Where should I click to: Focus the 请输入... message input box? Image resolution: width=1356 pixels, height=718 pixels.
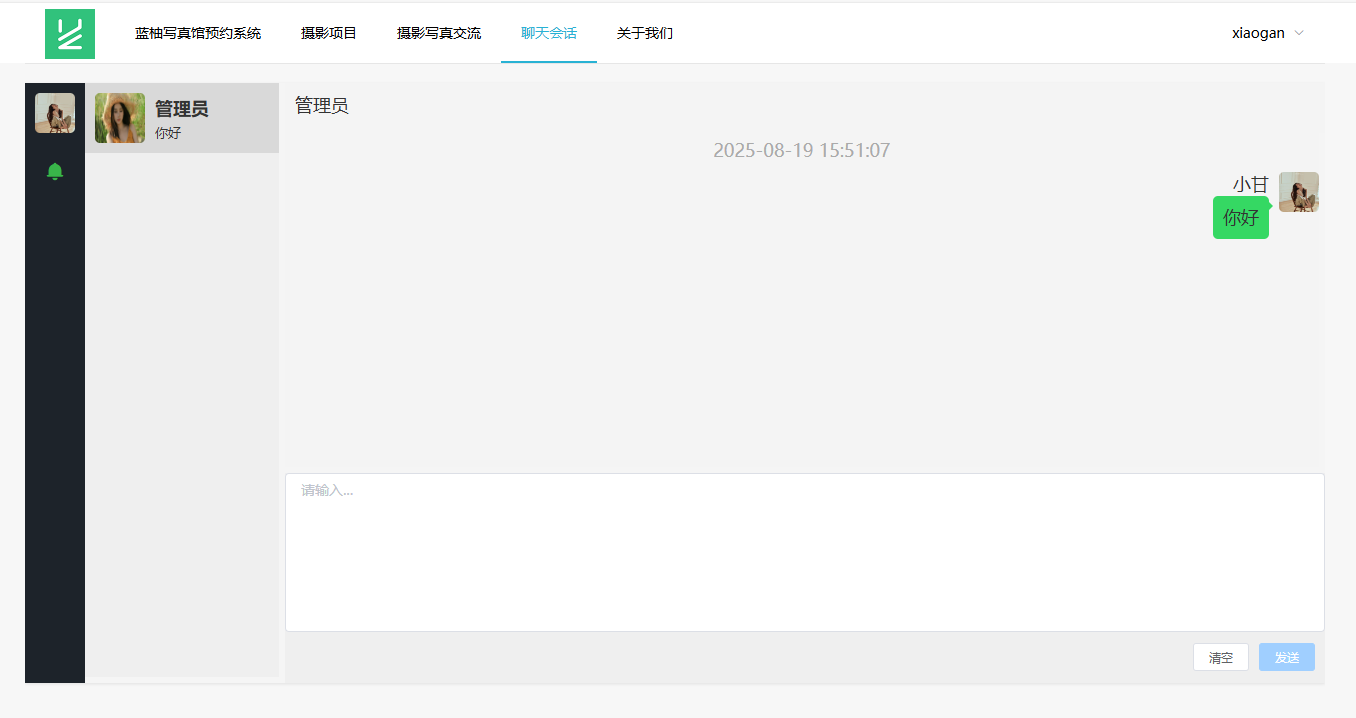click(x=805, y=552)
